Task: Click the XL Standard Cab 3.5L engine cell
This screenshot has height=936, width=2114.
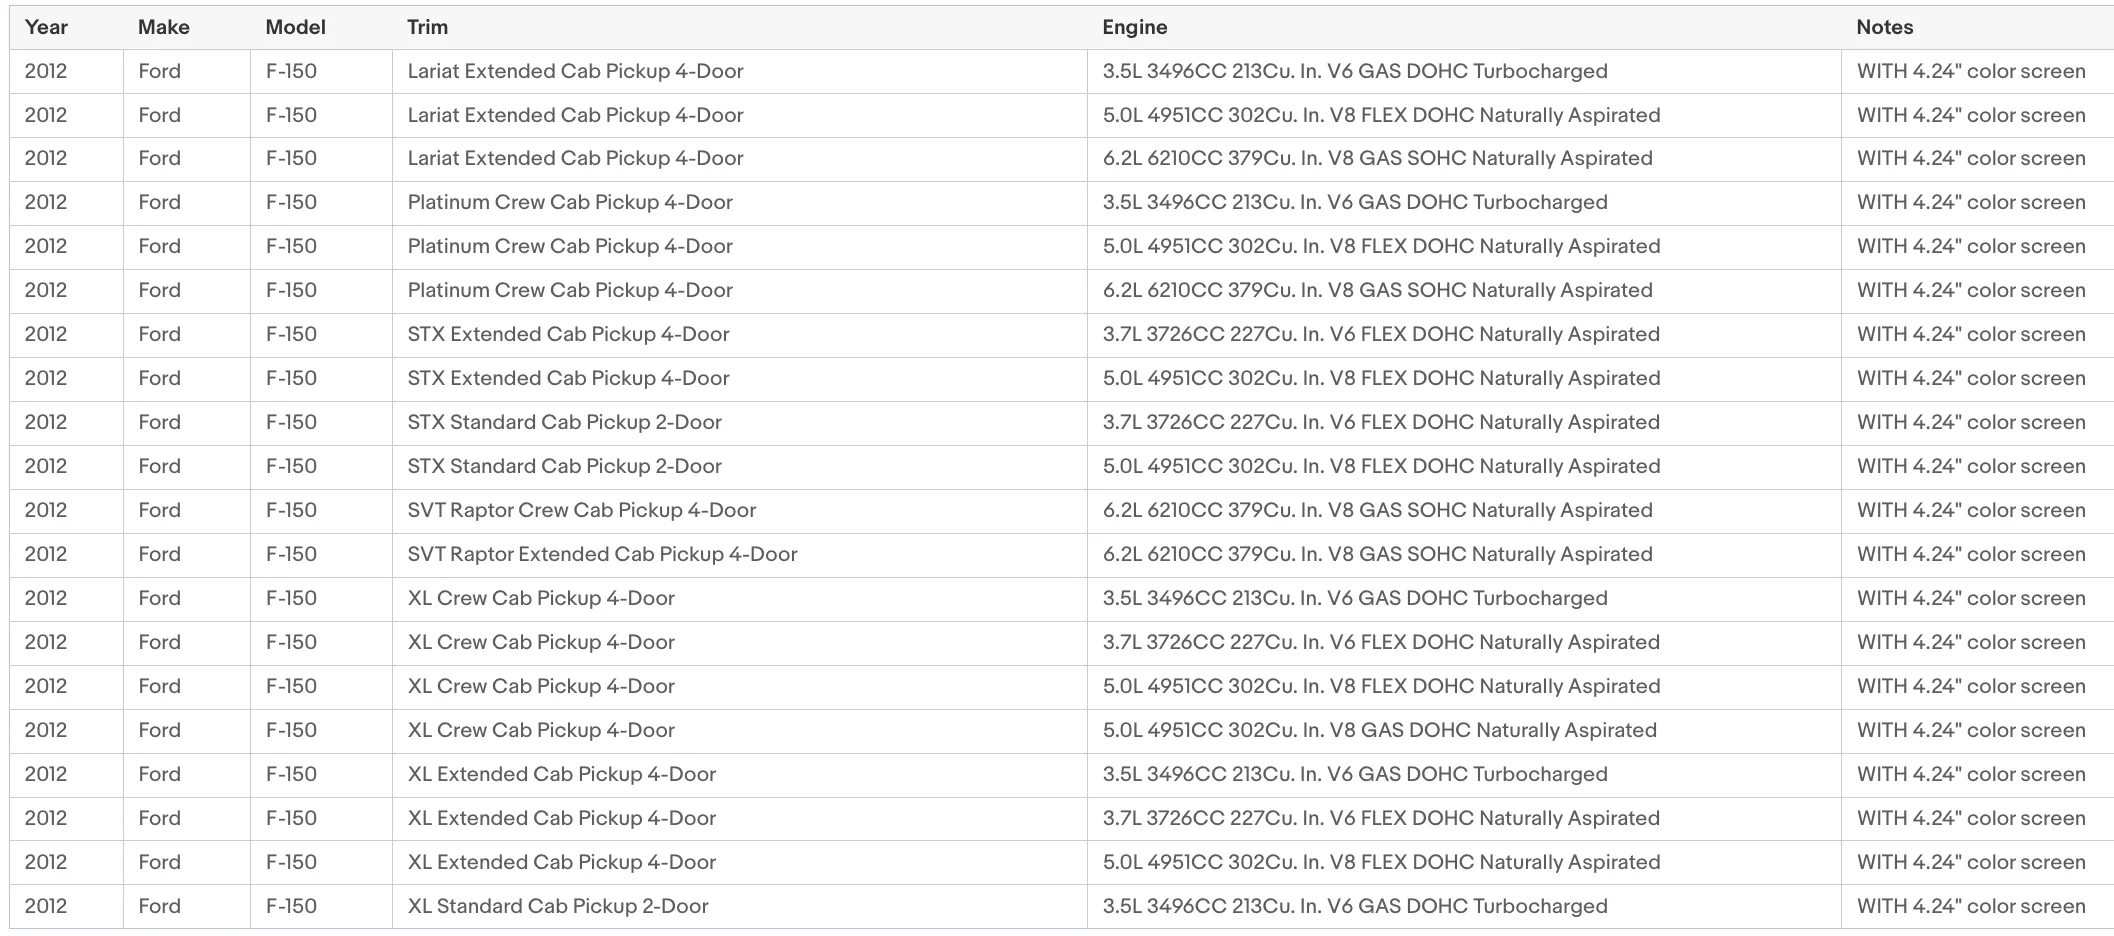Action: click(1464, 907)
